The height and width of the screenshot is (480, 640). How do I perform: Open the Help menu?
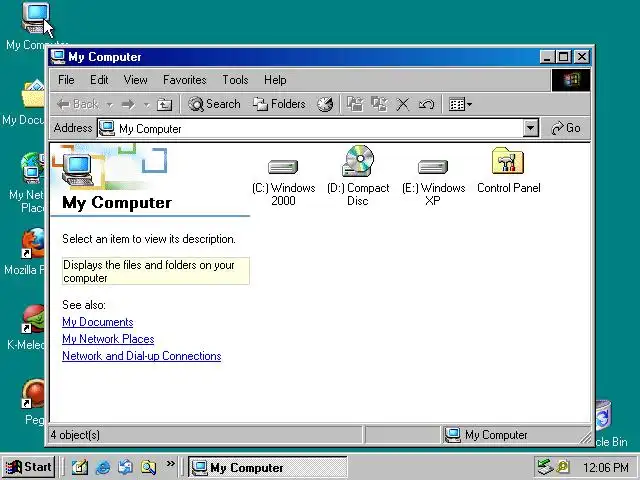pyautogui.click(x=275, y=80)
